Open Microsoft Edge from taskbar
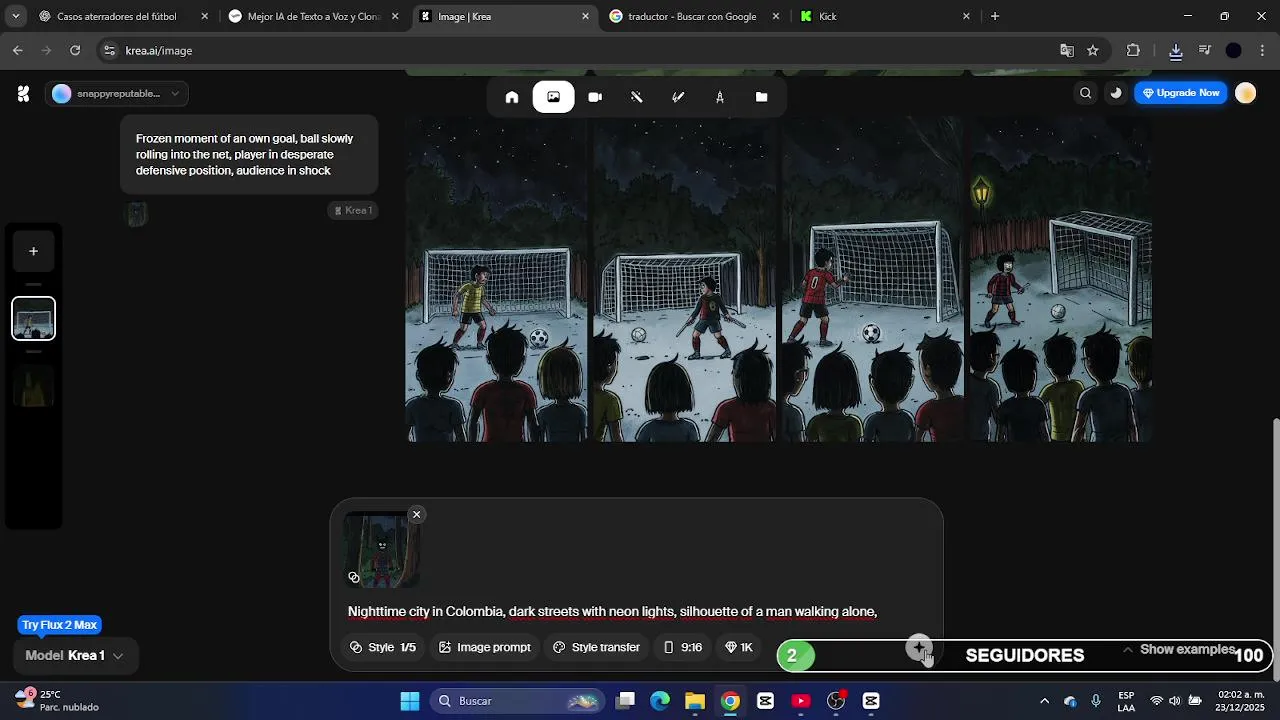The height and width of the screenshot is (720, 1280). coord(660,701)
